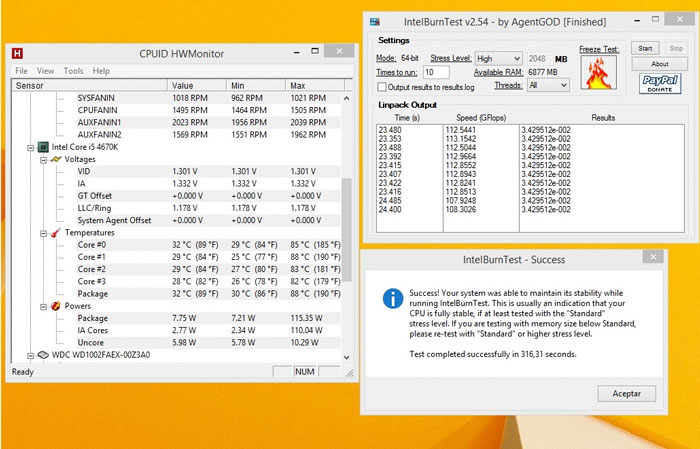The height and width of the screenshot is (449, 700).
Task: Click the About button
Action: click(659, 64)
